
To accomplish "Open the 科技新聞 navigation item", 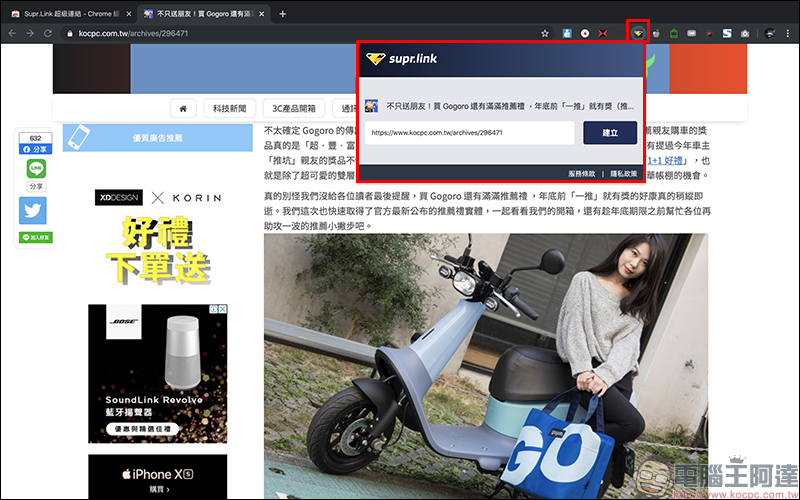I will coord(230,108).
